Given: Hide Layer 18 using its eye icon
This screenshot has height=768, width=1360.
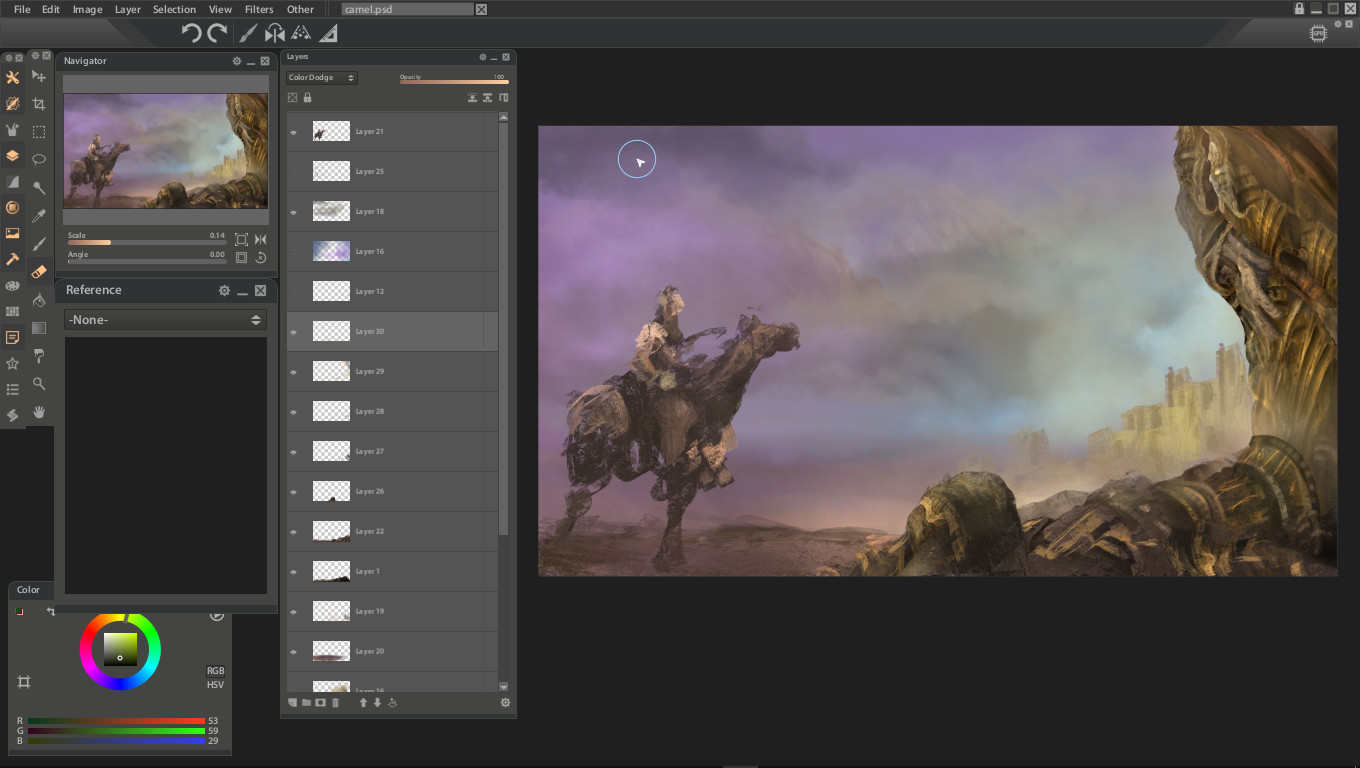Looking at the screenshot, I should (294, 211).
